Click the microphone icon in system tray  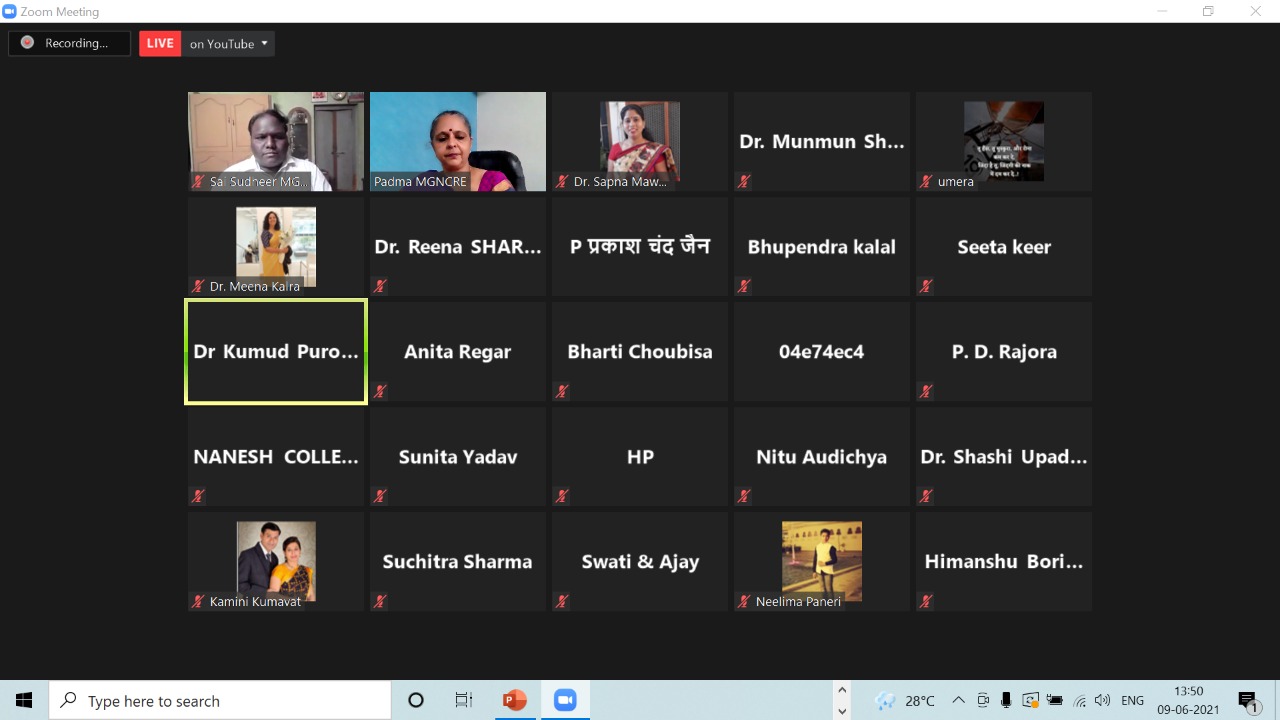point(1006,700)
